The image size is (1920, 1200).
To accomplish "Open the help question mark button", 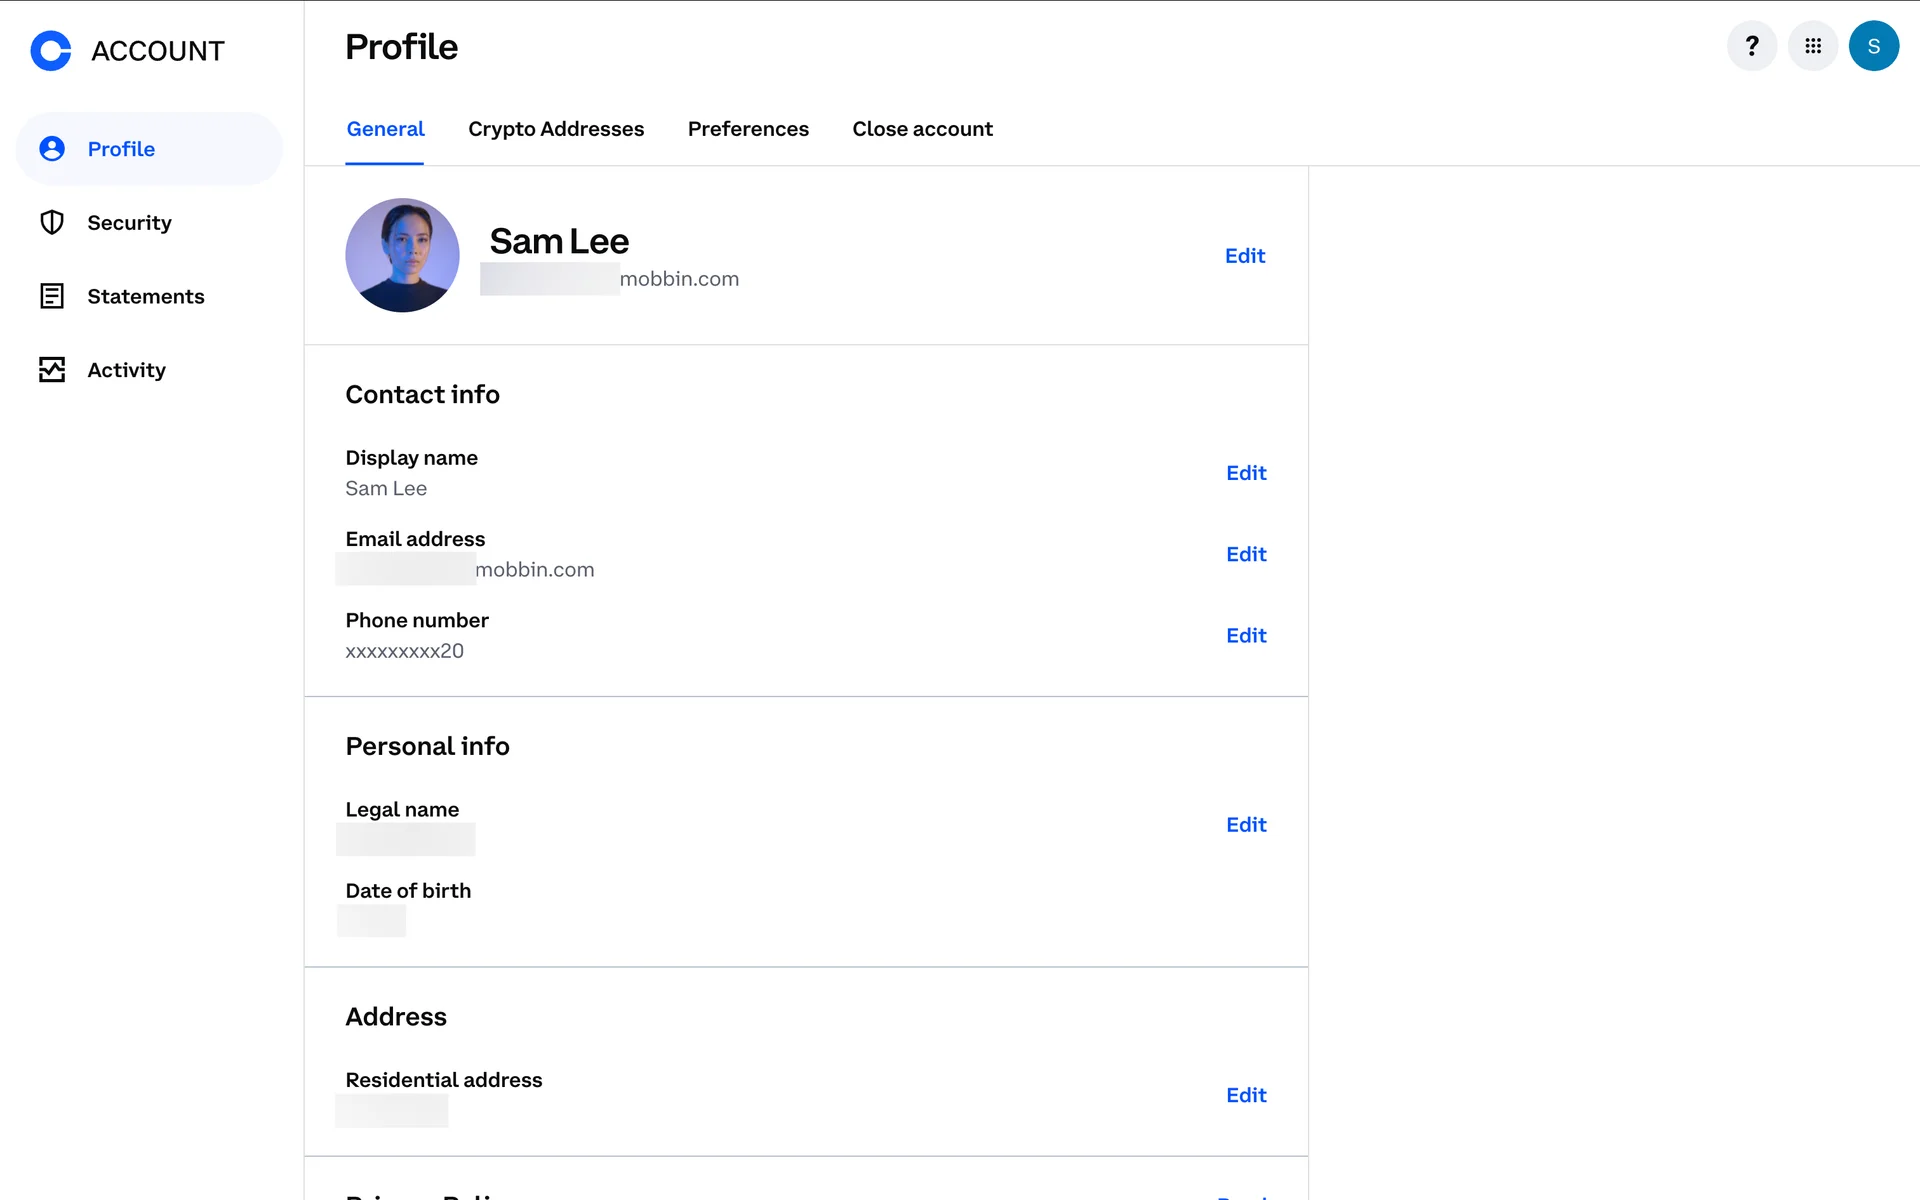I will click(x=1752, y=46).
